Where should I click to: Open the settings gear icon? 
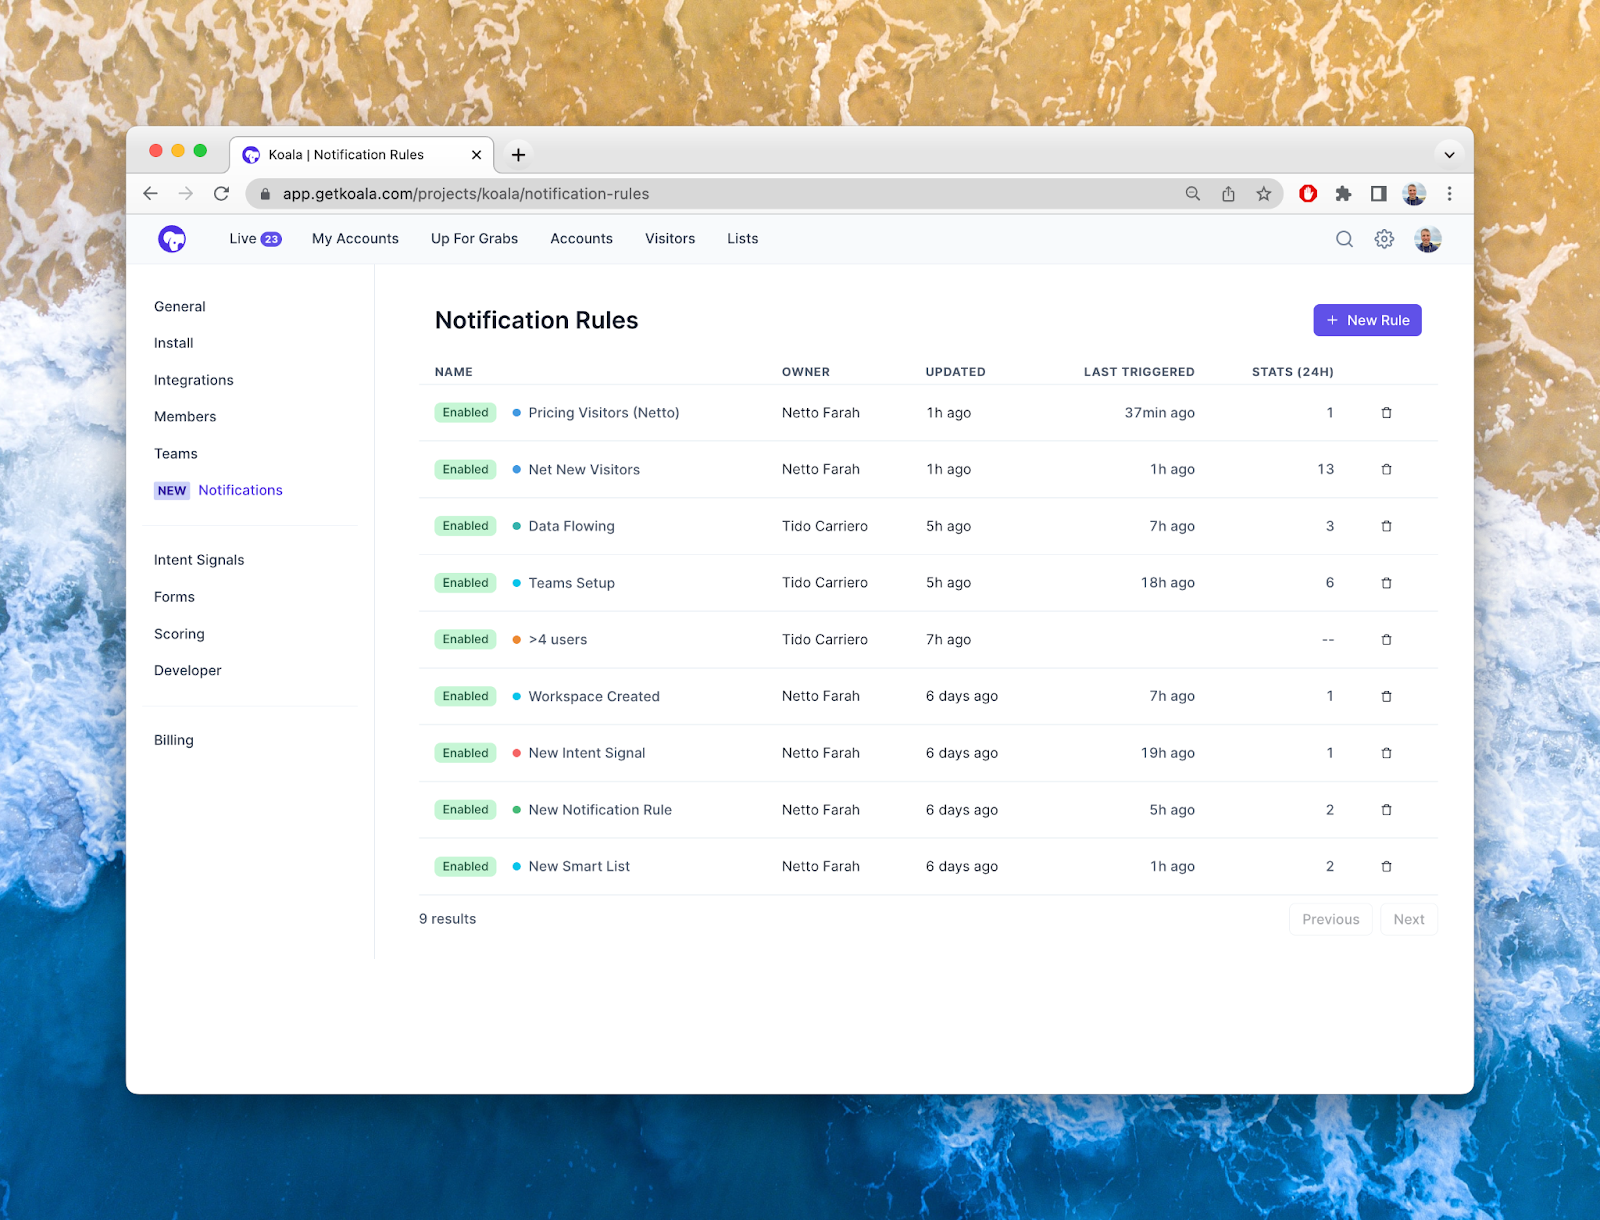click(x=1384, y=239)
